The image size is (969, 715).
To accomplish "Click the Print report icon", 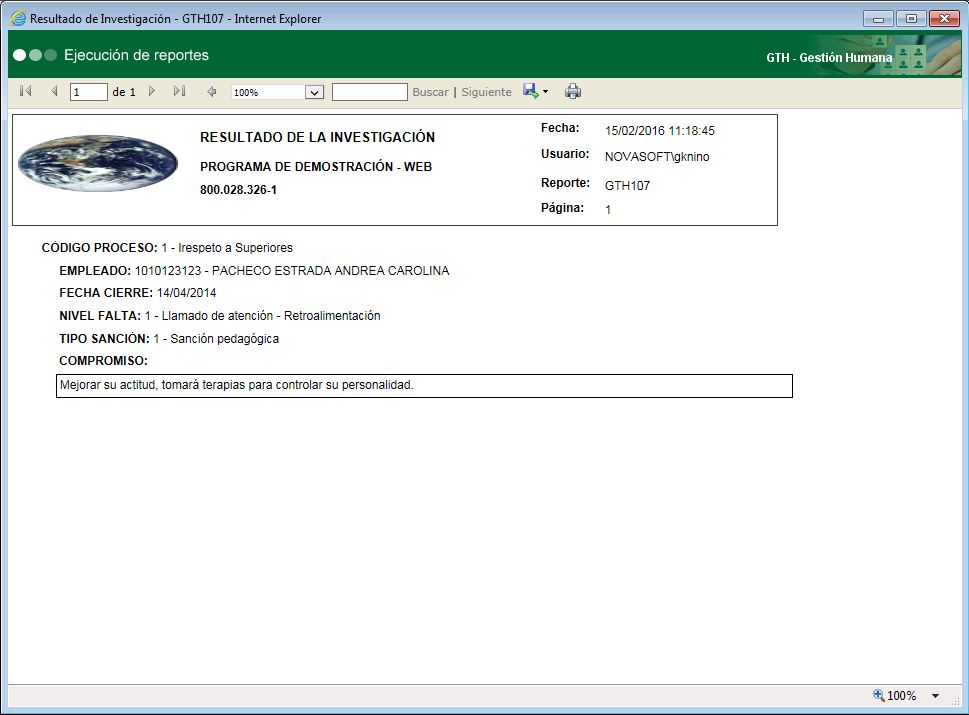I will [573, 91].
